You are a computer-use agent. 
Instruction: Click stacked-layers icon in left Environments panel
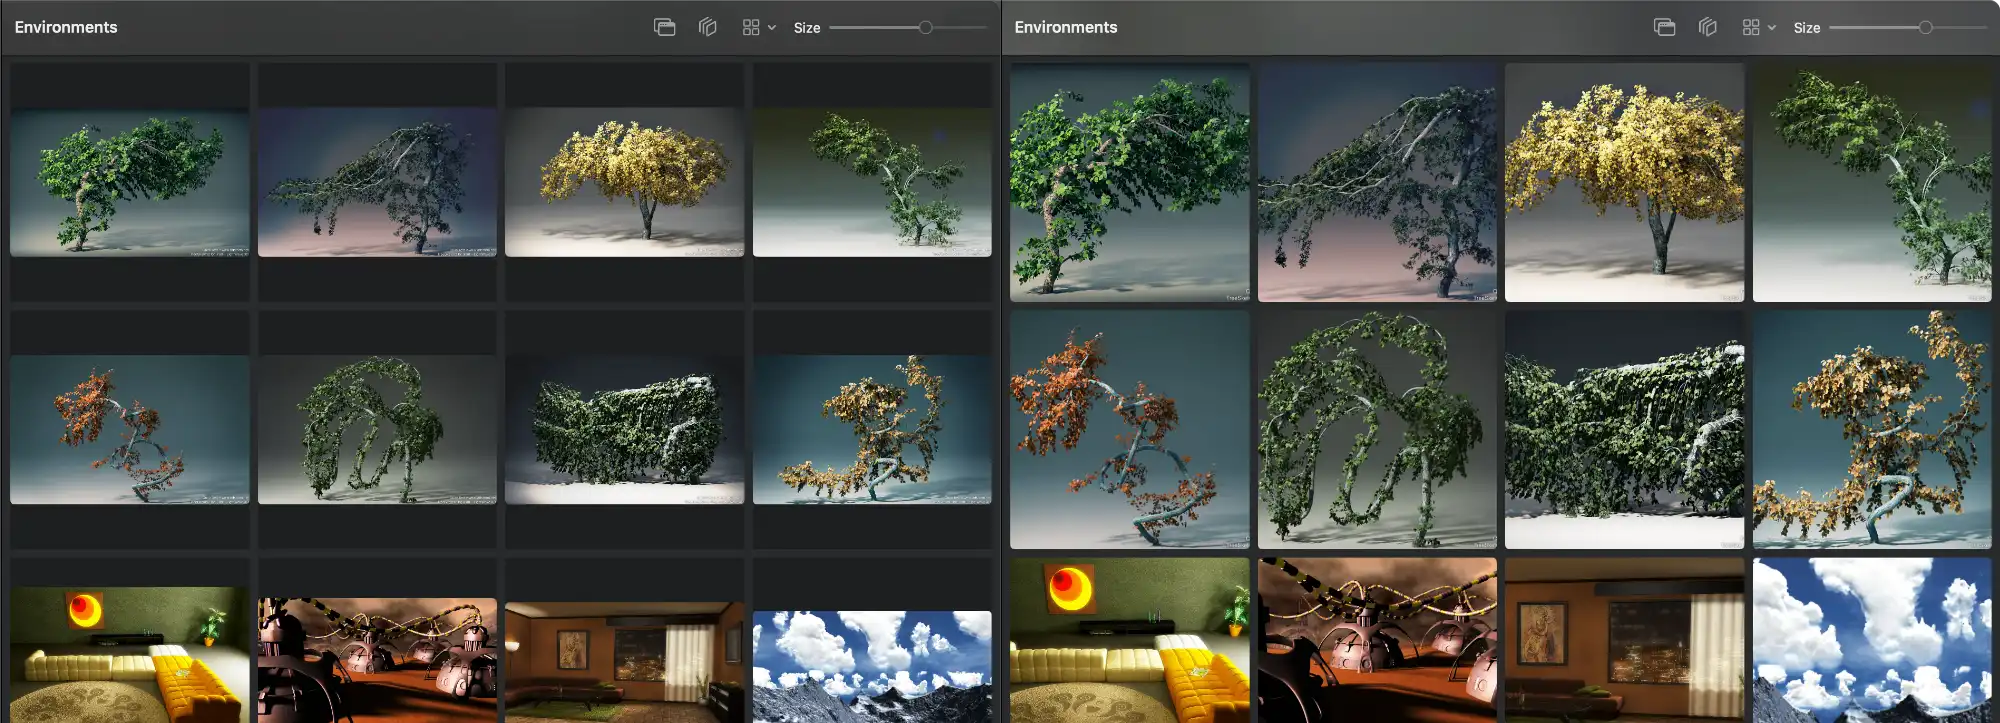point(708,27)
